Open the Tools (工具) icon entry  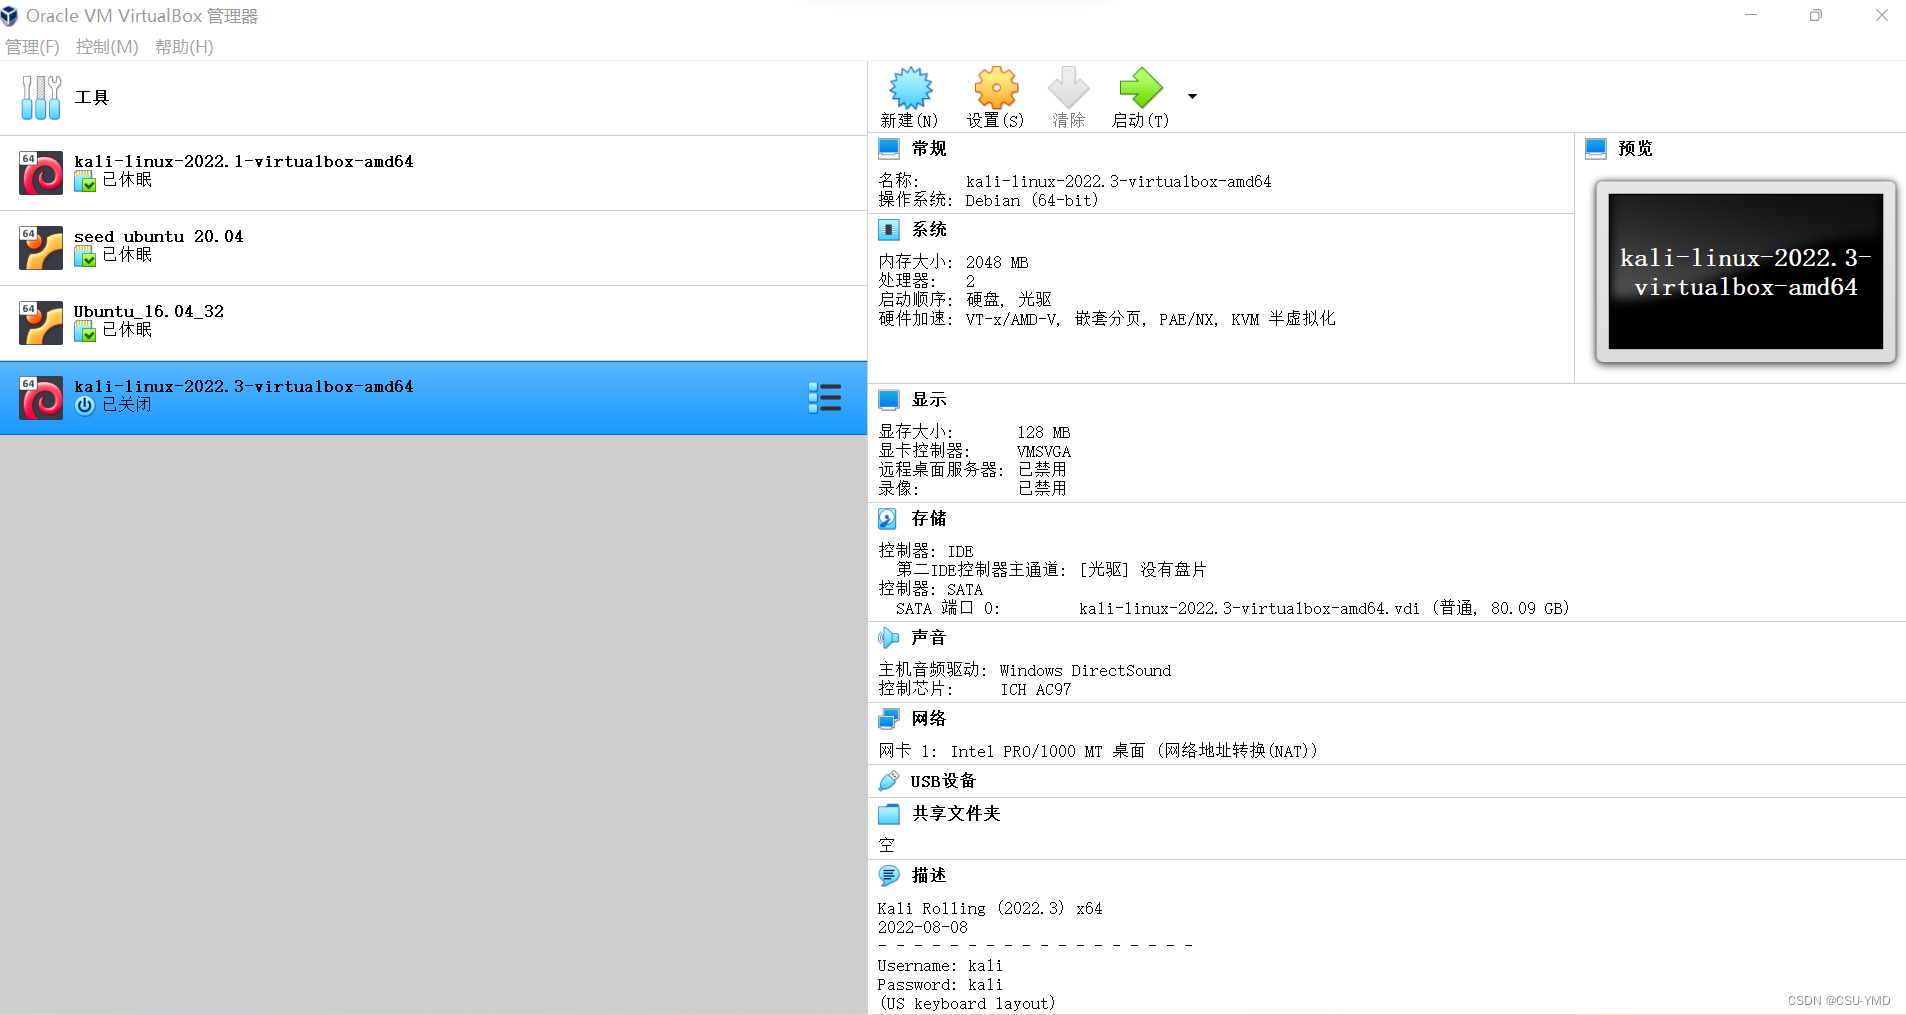pos(41,98)
